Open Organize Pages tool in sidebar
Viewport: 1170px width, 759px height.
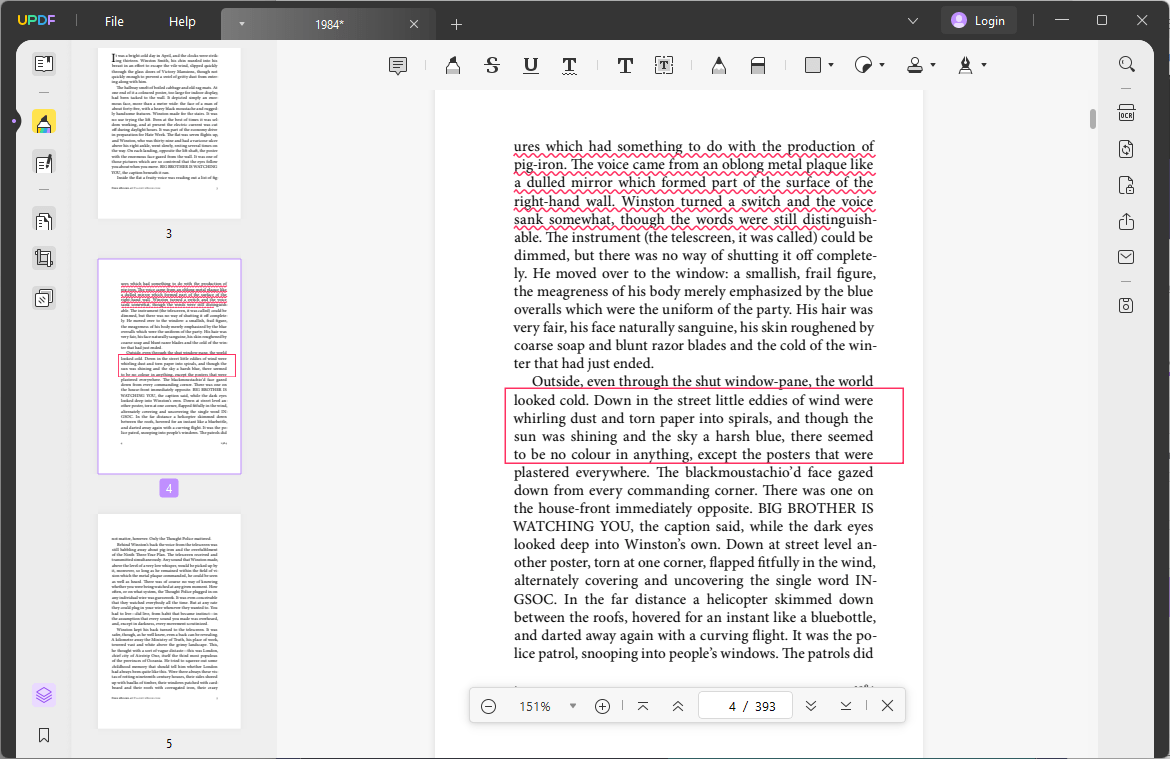click(x=44, y=221)
